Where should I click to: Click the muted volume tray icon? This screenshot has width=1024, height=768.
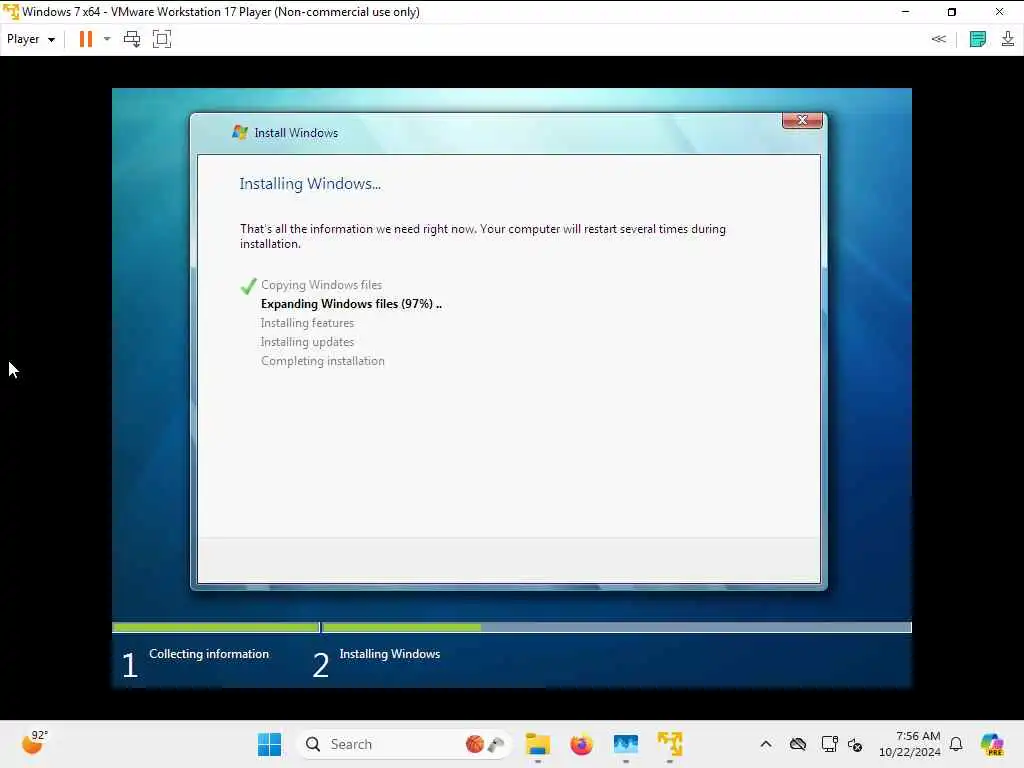tap(855, 744)
